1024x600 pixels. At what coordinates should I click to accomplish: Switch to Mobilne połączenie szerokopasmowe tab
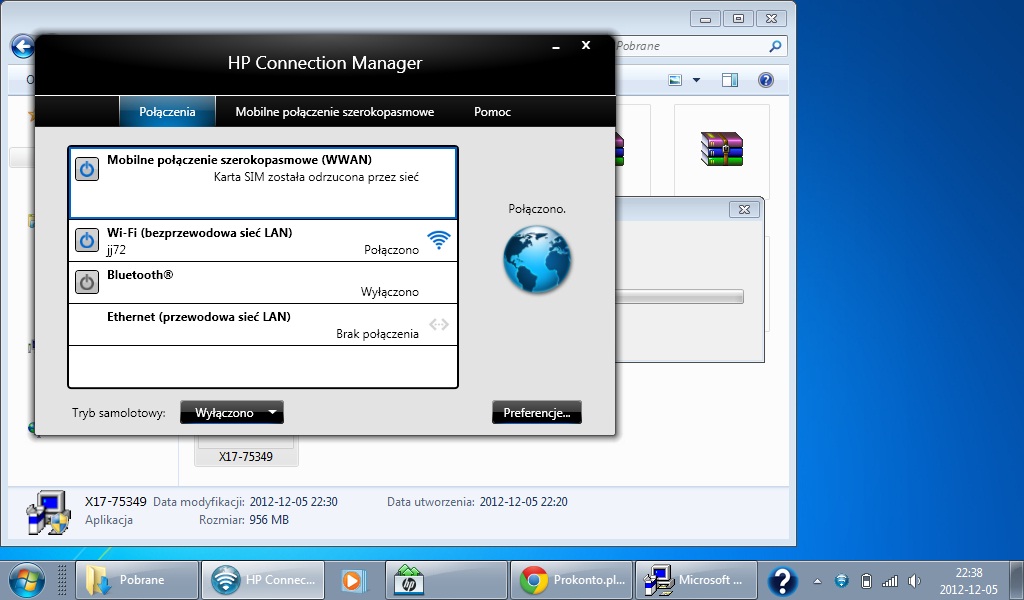click(x=334, y=112)
